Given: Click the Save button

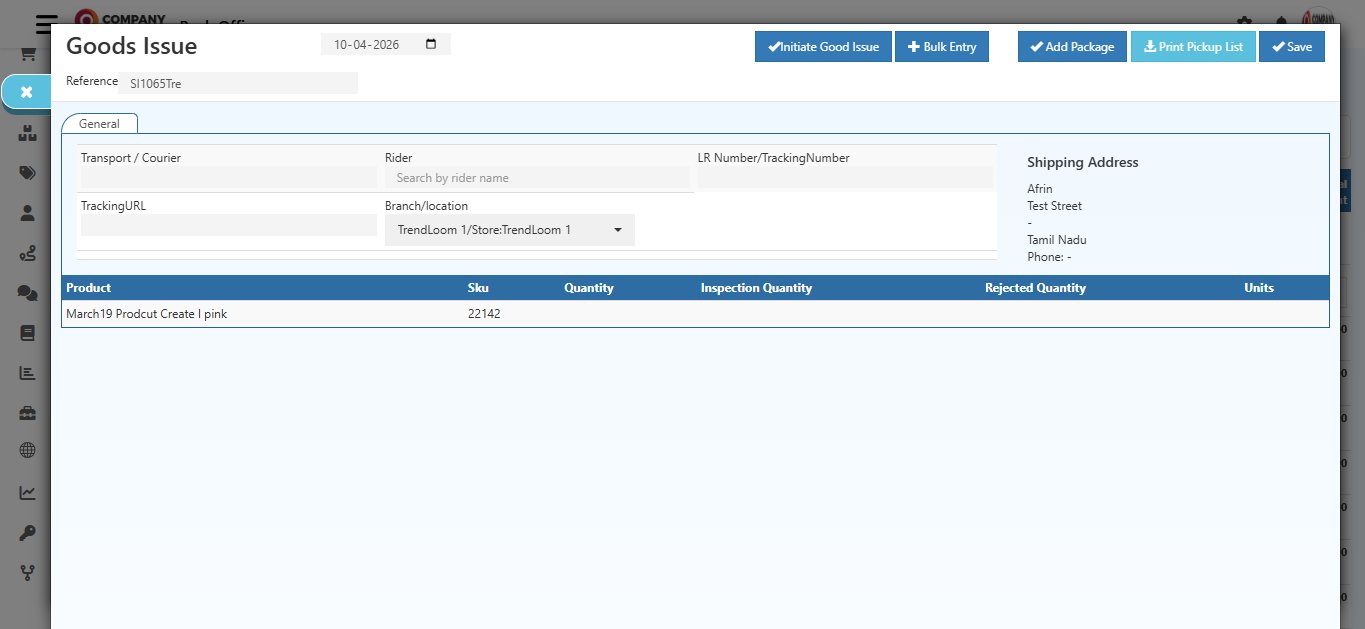Looking at the screenshot, I should 1291,46.
